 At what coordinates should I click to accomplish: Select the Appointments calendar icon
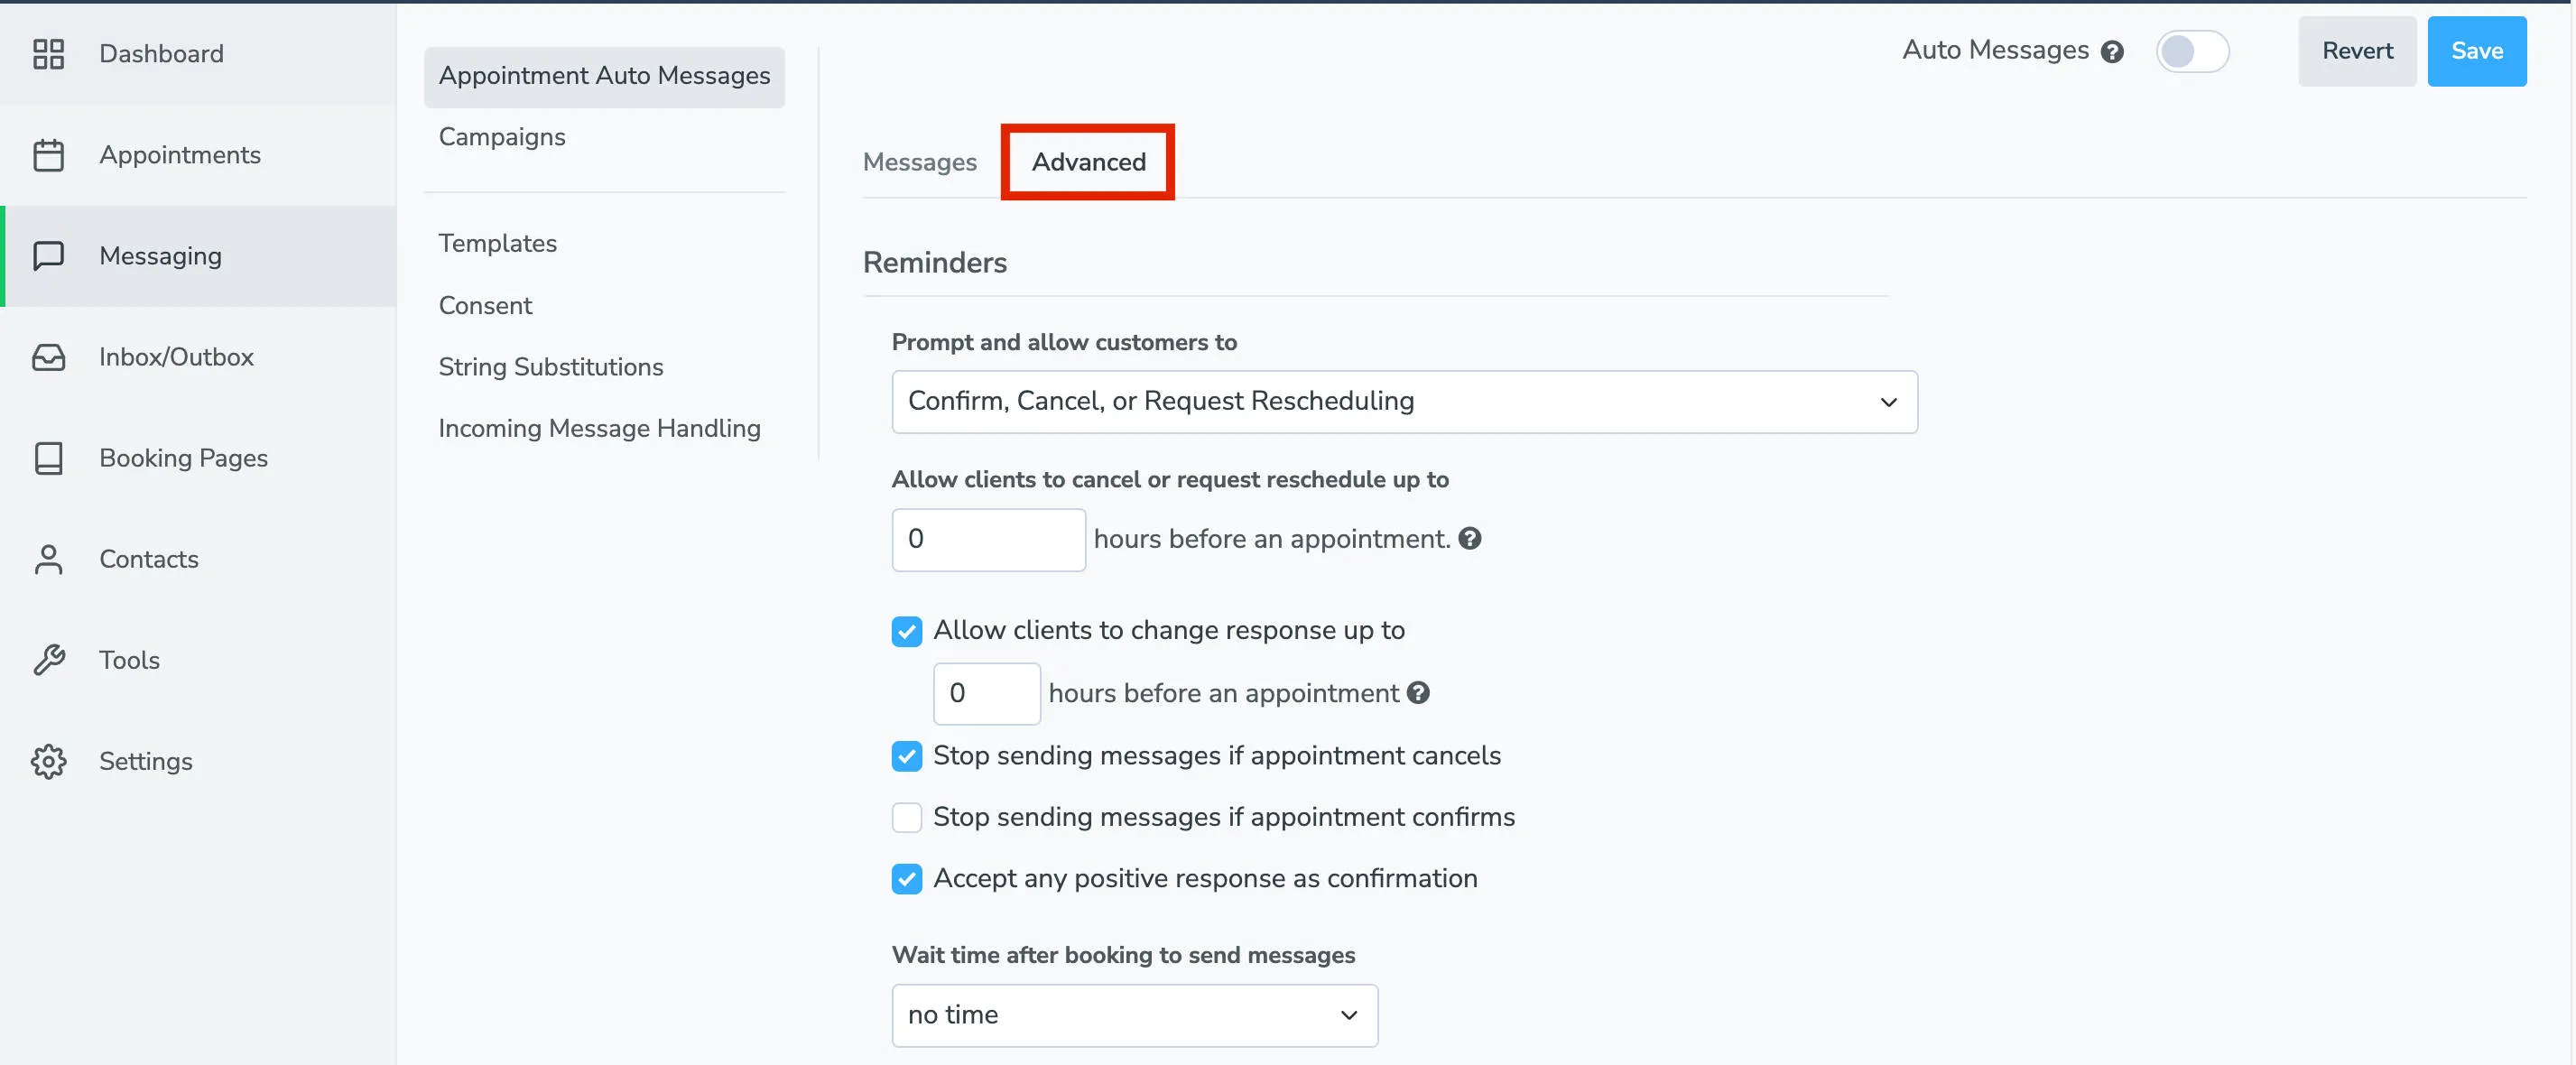pos(48,155)
